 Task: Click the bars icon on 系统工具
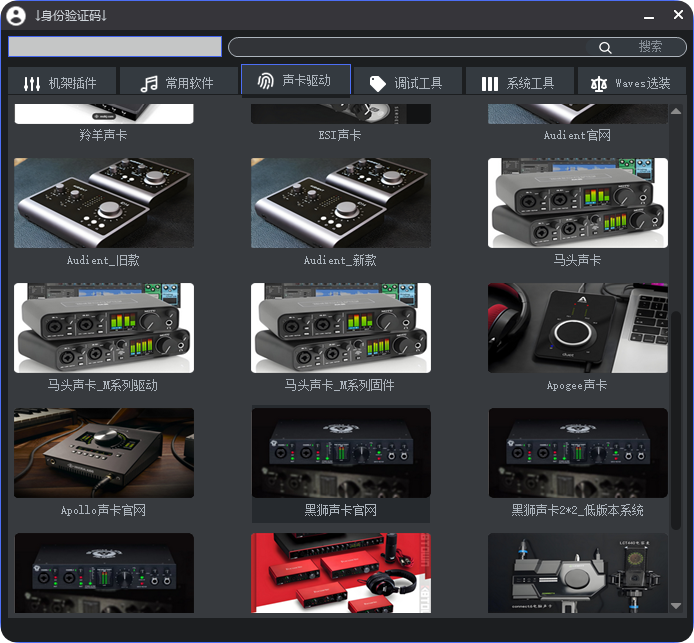point(490,84)
